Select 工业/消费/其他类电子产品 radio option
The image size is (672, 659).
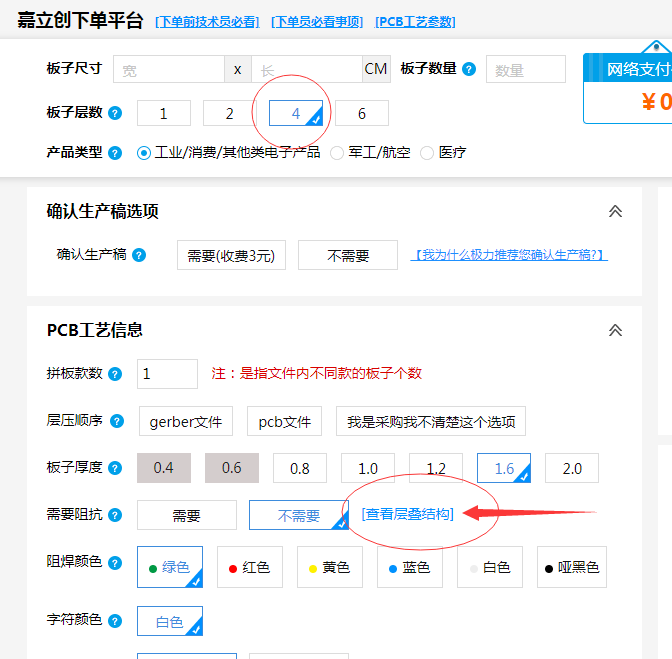coord(144,153)
